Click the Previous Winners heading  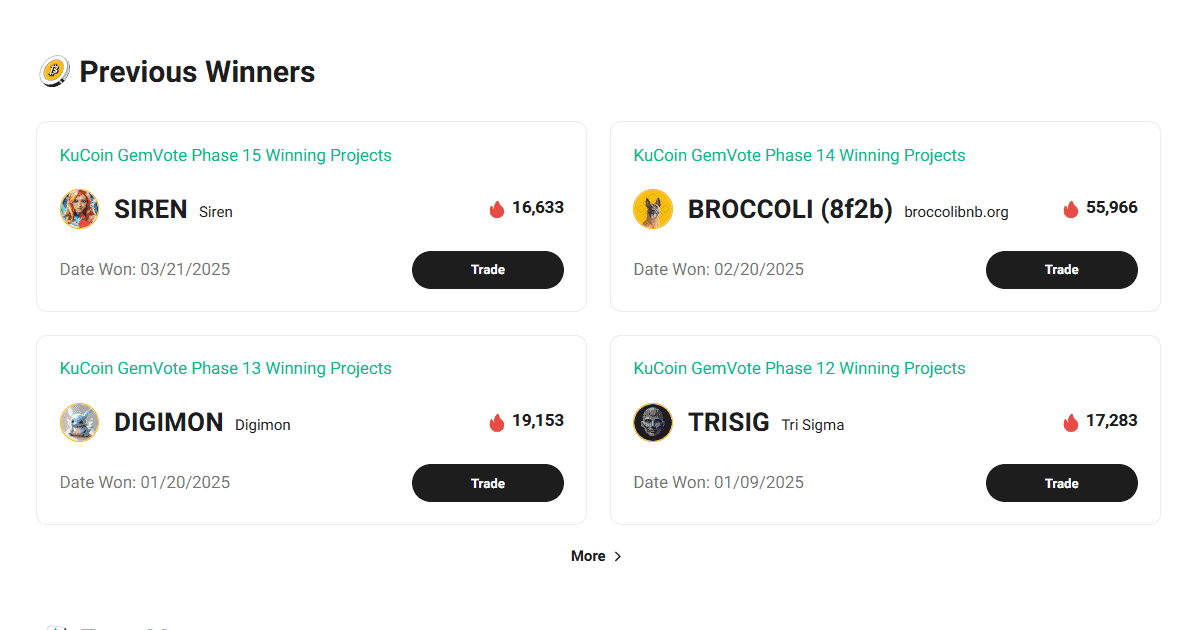(x=197, y=72)
